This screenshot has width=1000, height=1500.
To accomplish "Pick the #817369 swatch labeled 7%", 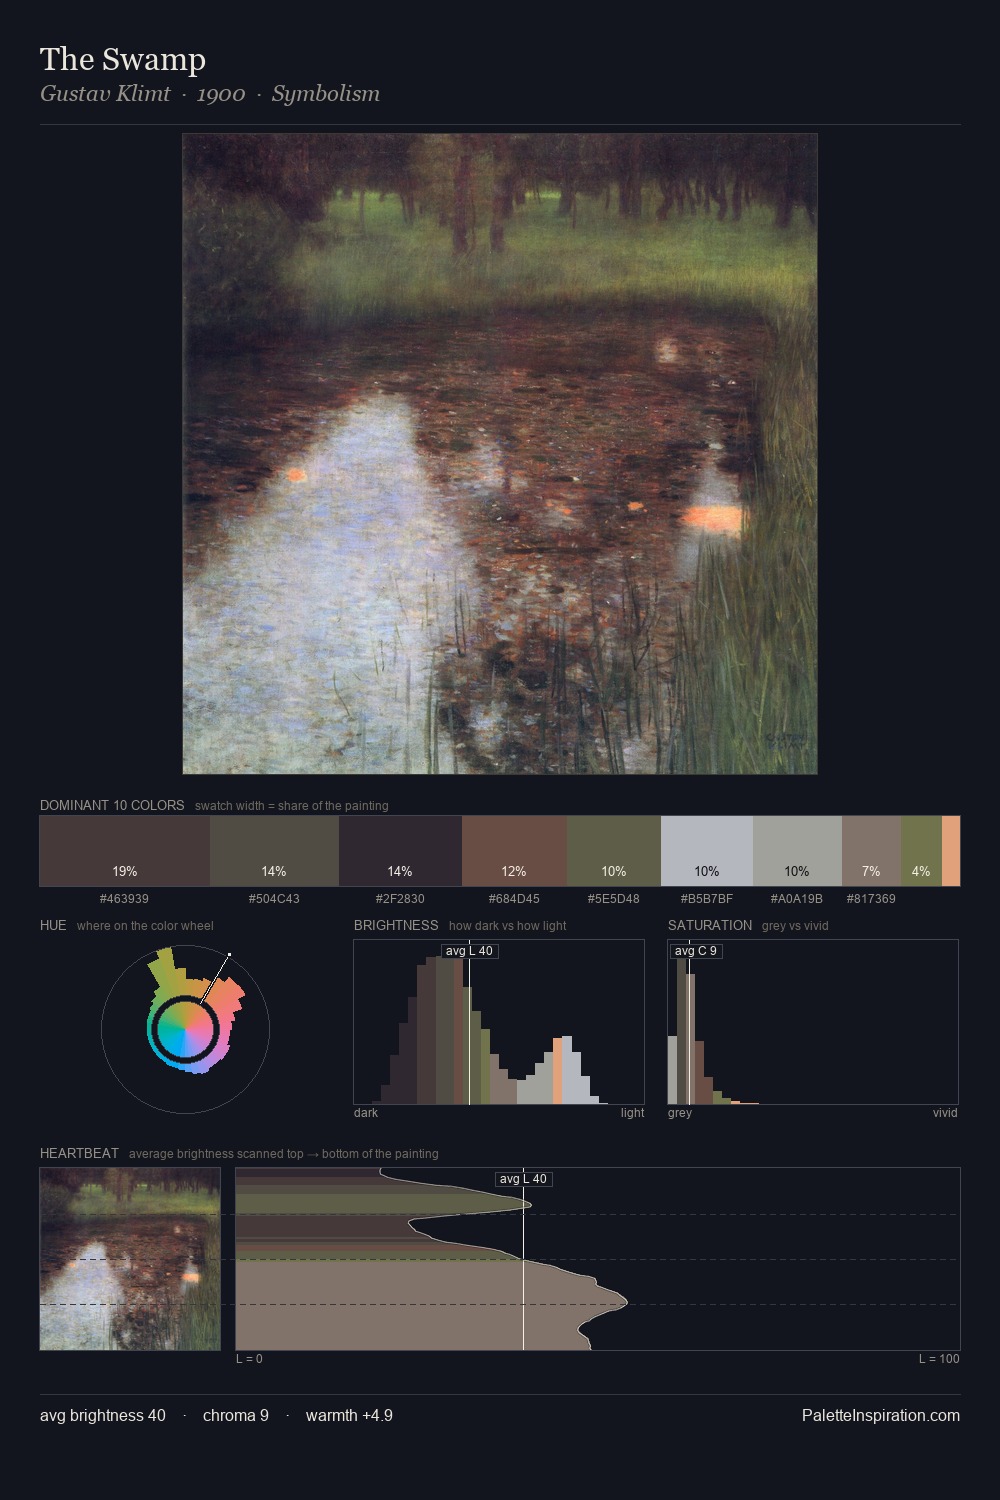I will pyautogui.click(x=871, y=851).
